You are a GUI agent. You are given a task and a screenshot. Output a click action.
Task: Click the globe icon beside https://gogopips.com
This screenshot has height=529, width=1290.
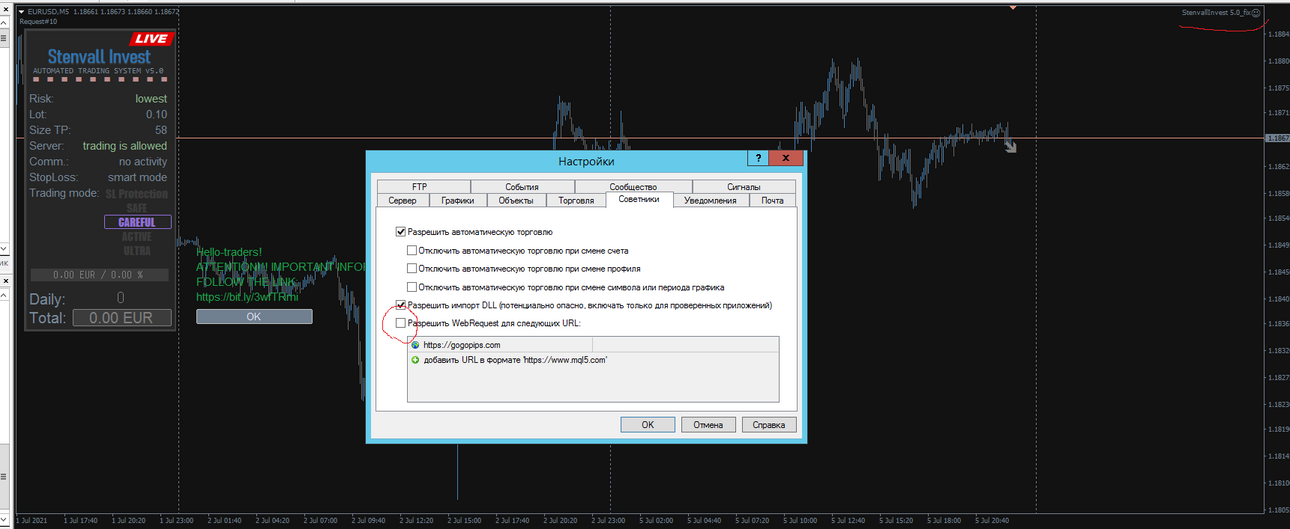415,345
